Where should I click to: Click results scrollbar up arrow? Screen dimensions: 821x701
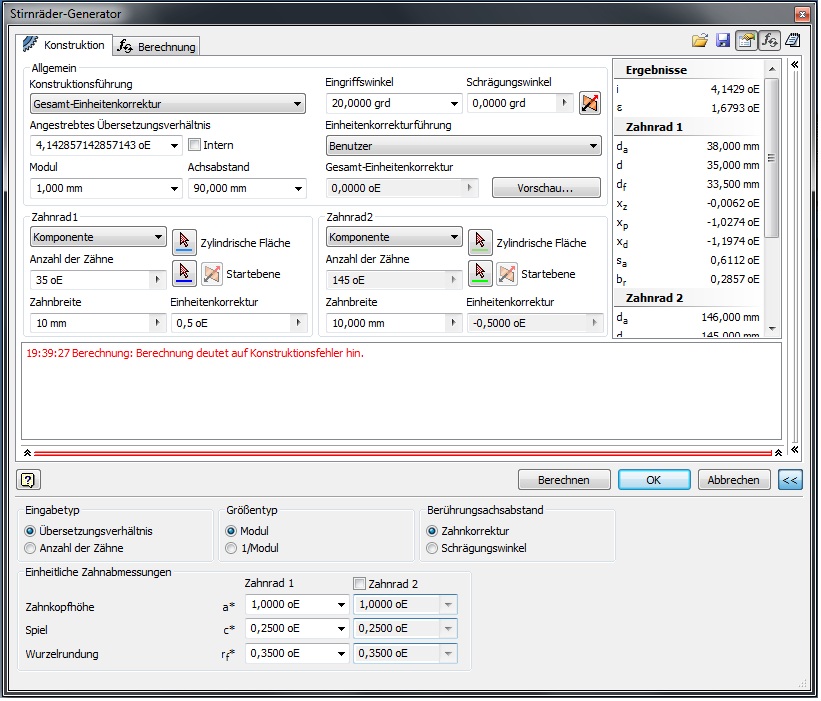(x=774, y=69)
